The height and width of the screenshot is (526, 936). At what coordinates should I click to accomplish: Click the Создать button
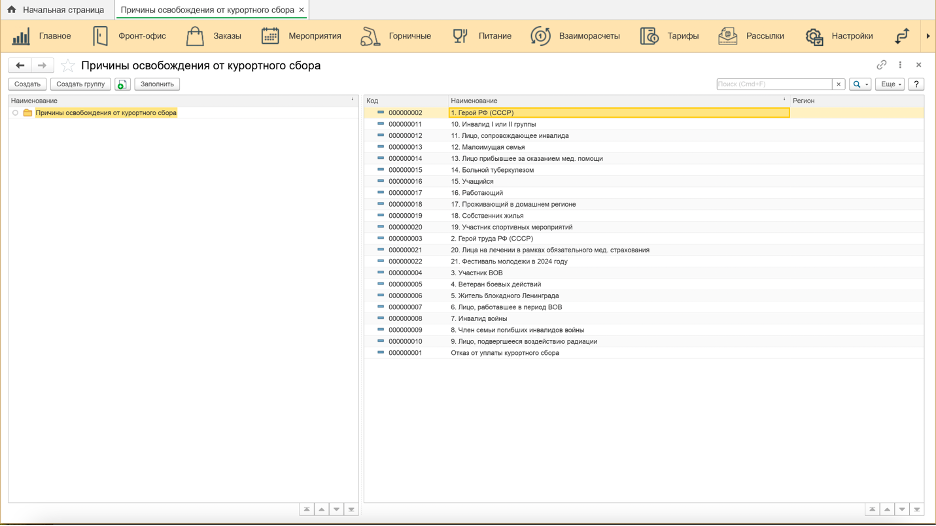coord(27,84)
